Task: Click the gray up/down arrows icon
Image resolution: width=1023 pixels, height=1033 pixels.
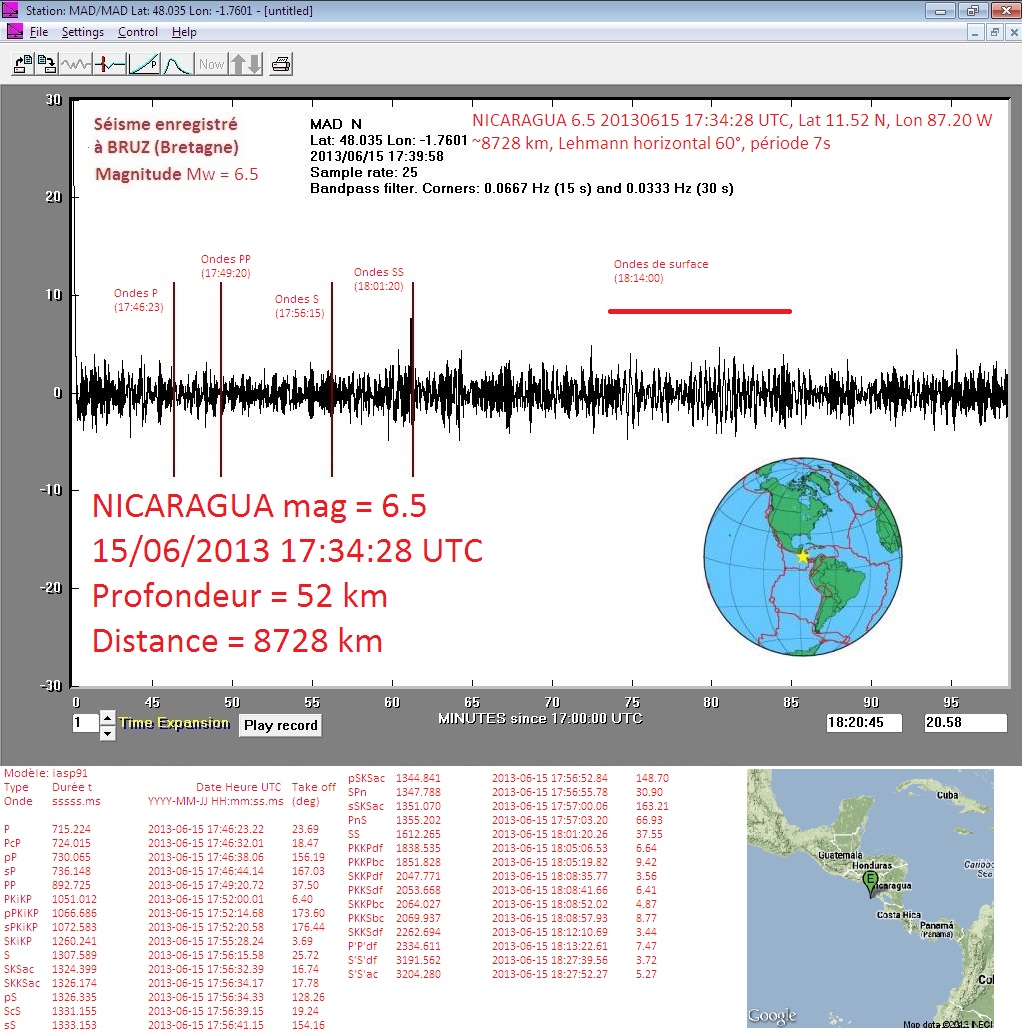Action: click(246, 64)
